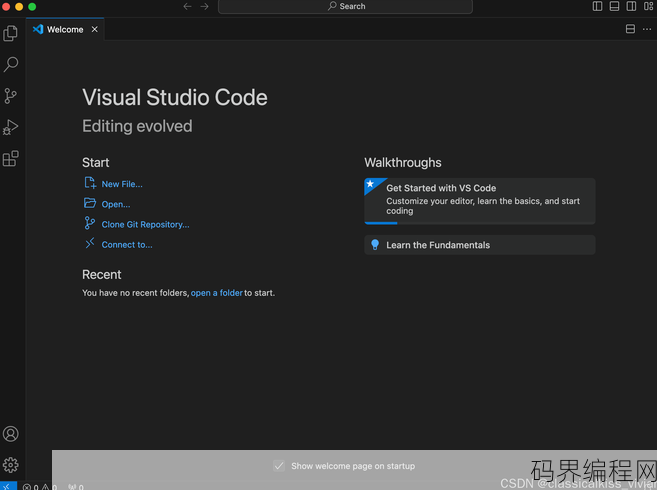The width and height of the screenshot is (657, 490).
Task: Toggle the primary side bar layout icon
Action: tap(598, 6)
